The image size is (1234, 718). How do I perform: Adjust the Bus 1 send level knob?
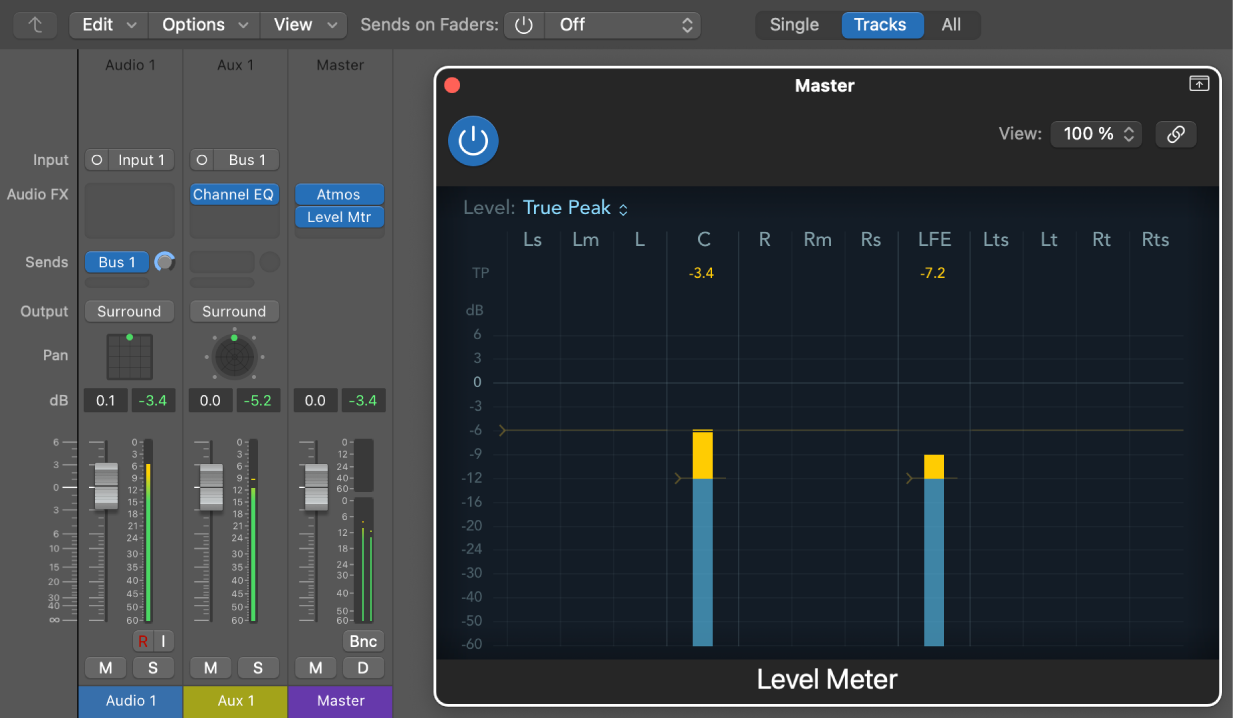click(165, 263)
